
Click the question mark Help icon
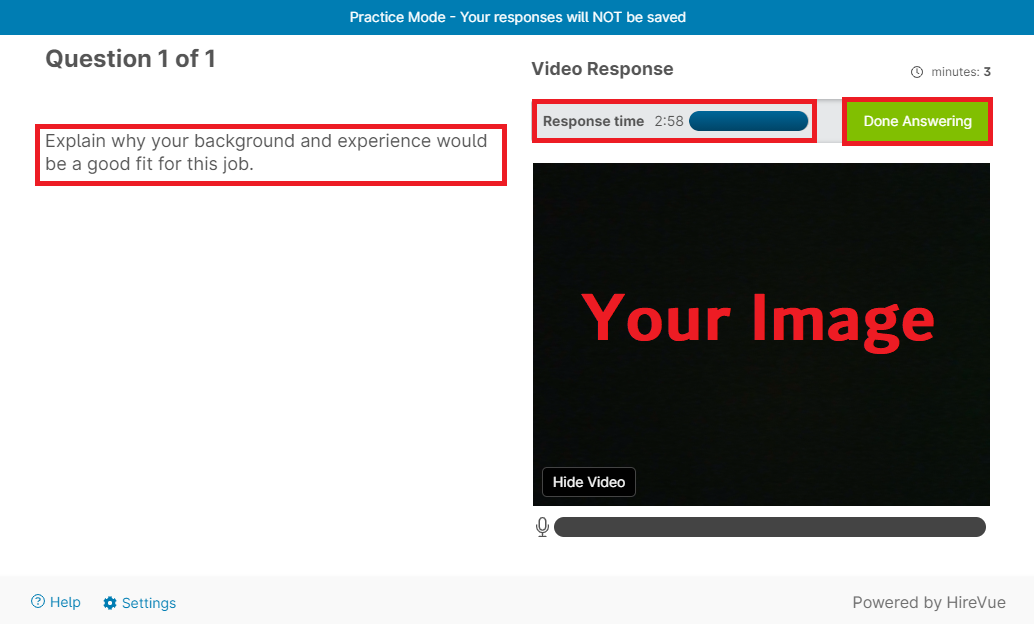[38, 602]
